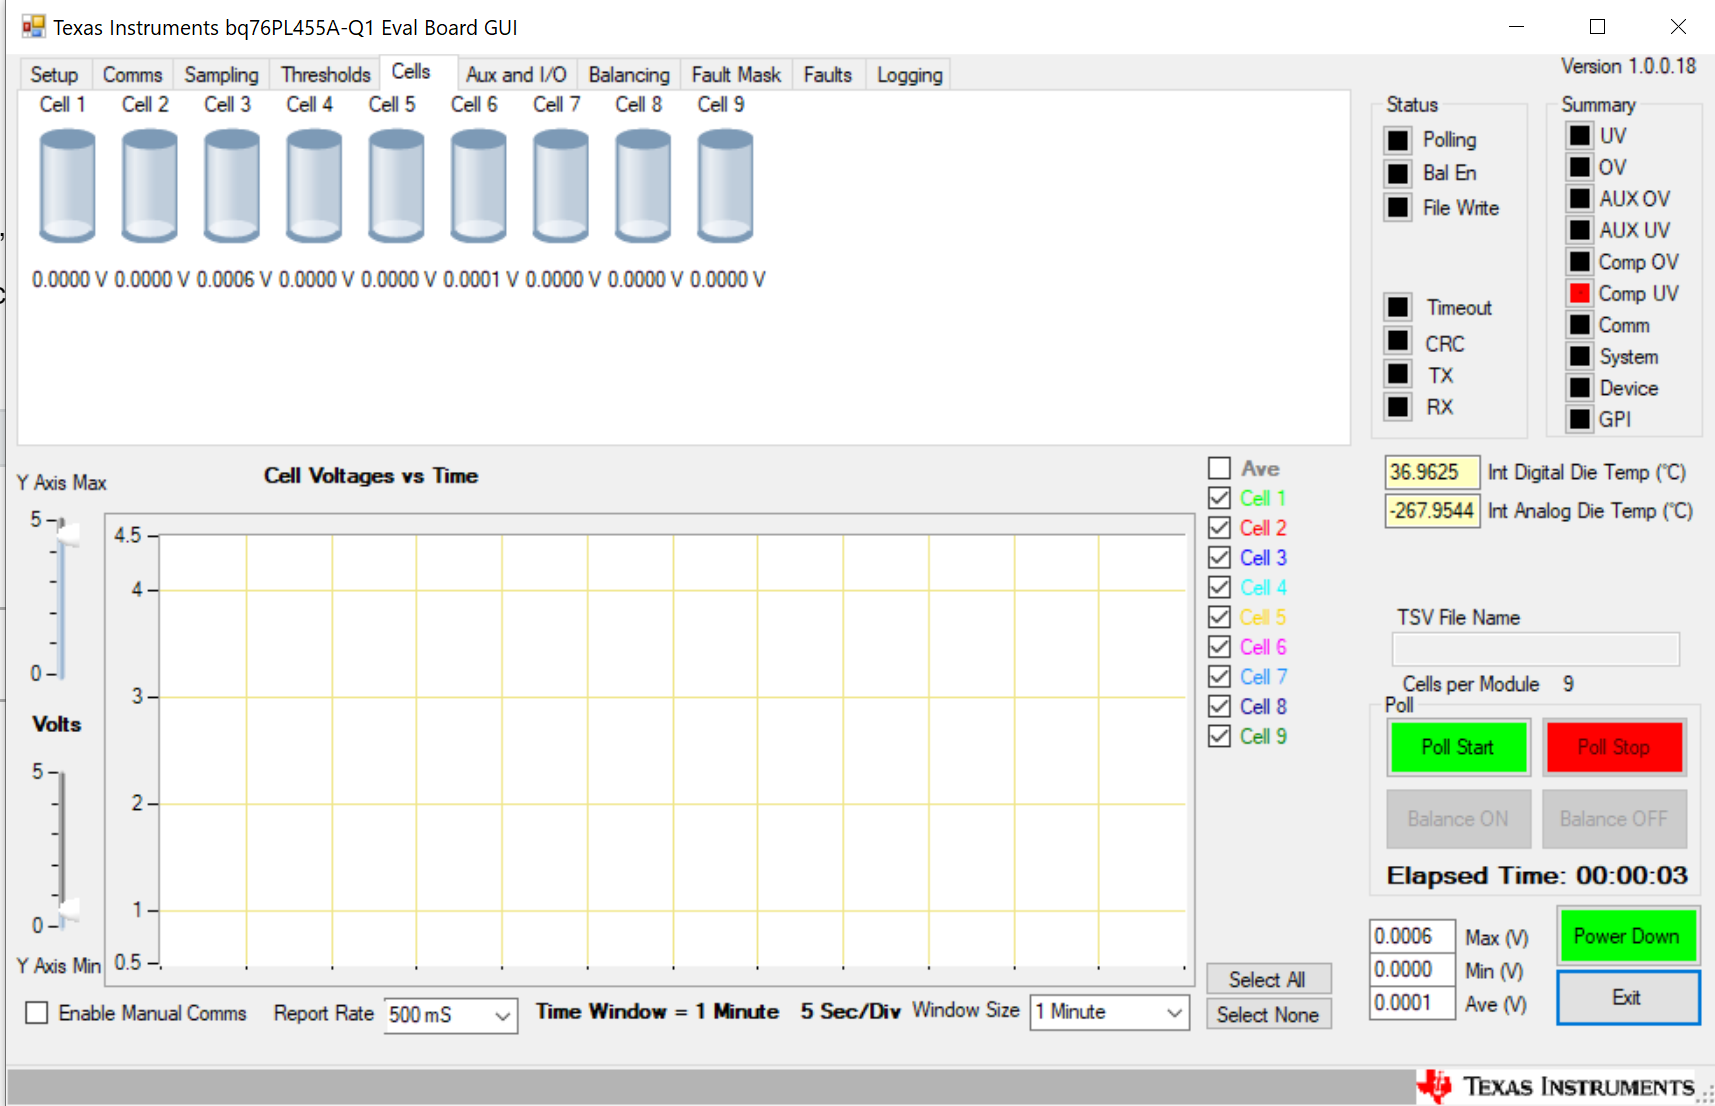The height and width of the screenshot is (1106, 1715).
Task: Open the Logging tab
Action: coord(909,75)
